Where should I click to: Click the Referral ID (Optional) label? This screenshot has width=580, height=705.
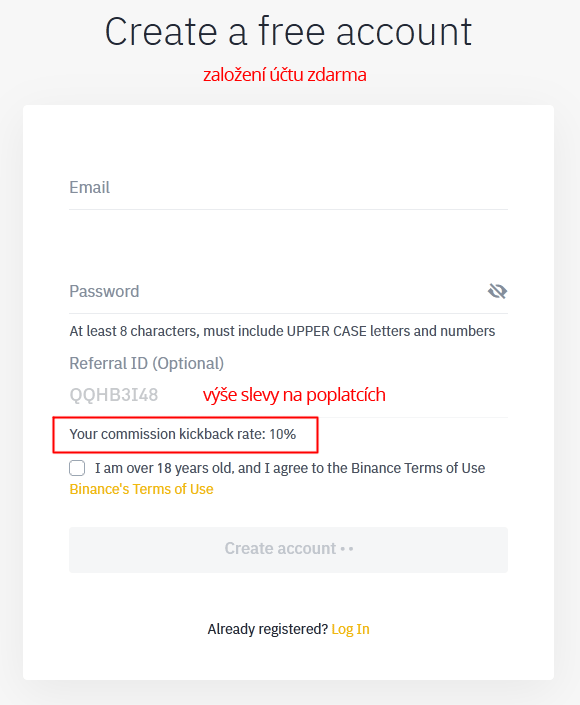(x=147, y=363)
